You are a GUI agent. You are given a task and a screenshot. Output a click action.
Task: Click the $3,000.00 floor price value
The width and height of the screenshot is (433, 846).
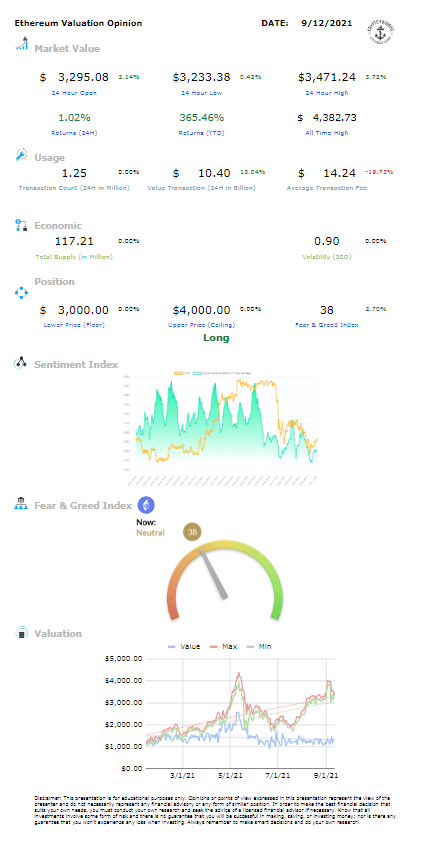(x=74, y=310)
